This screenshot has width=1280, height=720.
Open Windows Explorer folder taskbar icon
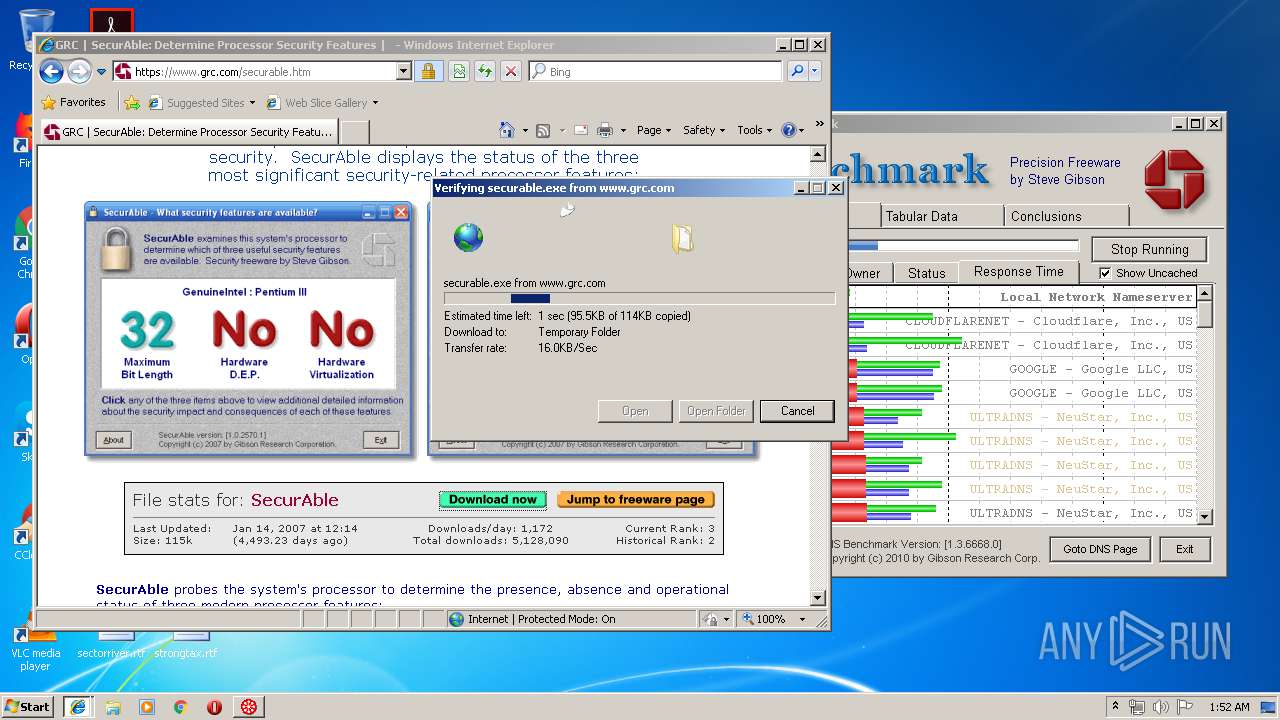coord(113,707)
